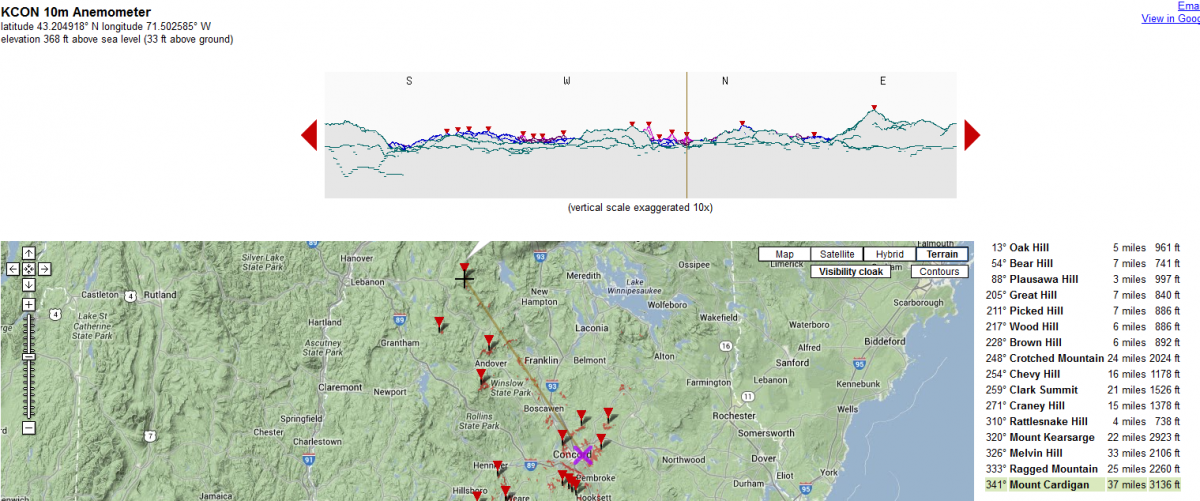This screenshot has height=501, width=1200.
Task: Select Rattlesnake Hill in the list
Action: pyautogui.click(x=1085, y=422)
